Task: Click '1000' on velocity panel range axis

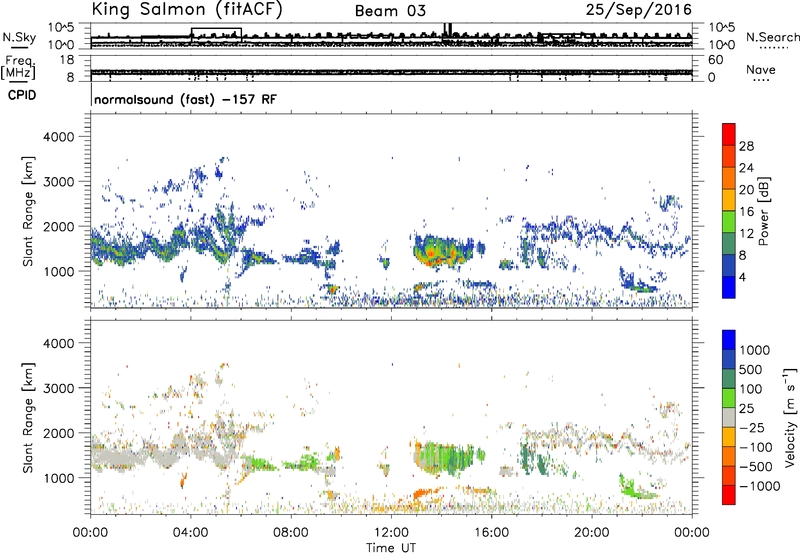Action: pos(59,478)
